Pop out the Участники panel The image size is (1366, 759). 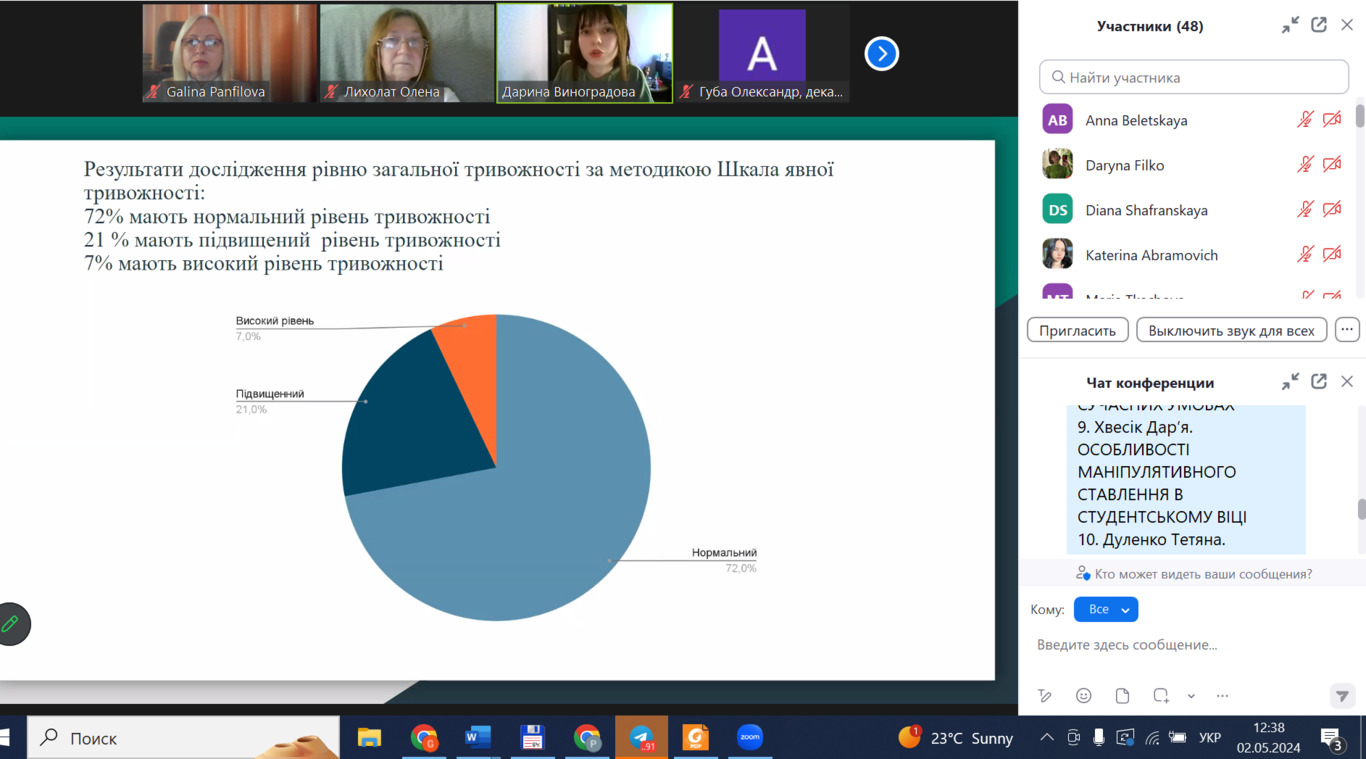1319,25
